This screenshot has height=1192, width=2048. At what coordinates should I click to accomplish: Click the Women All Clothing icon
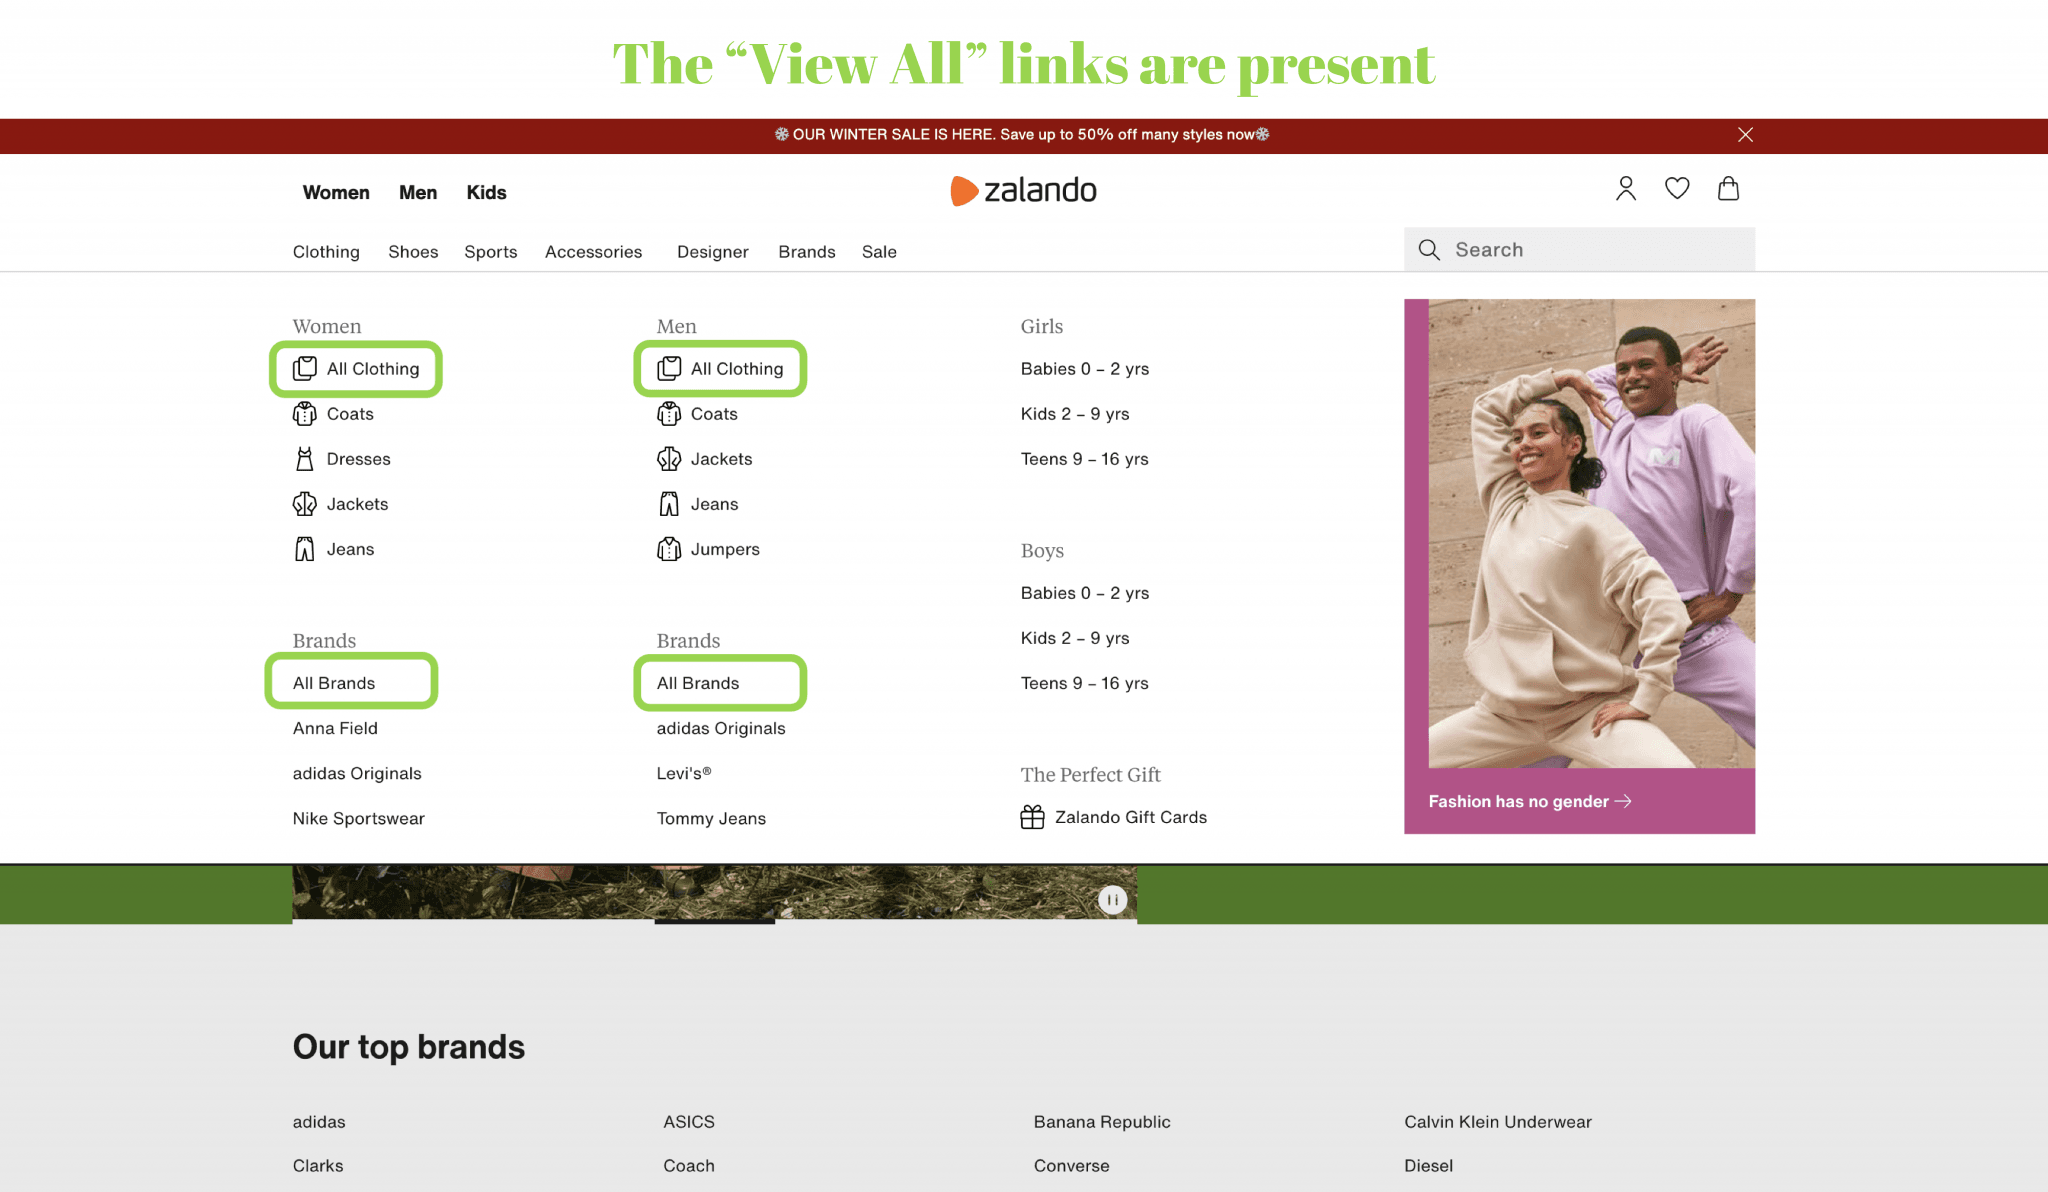(305, 369)
